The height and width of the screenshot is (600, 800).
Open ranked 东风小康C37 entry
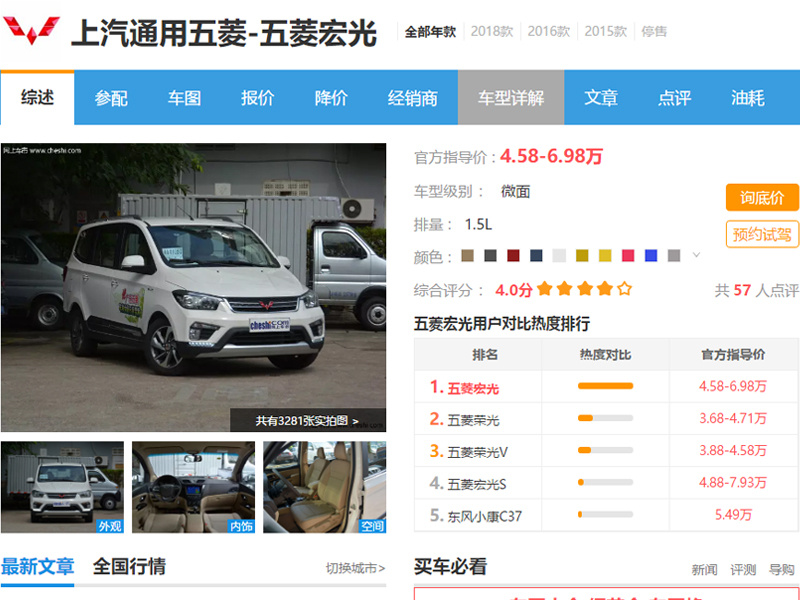tap(485, 516)
